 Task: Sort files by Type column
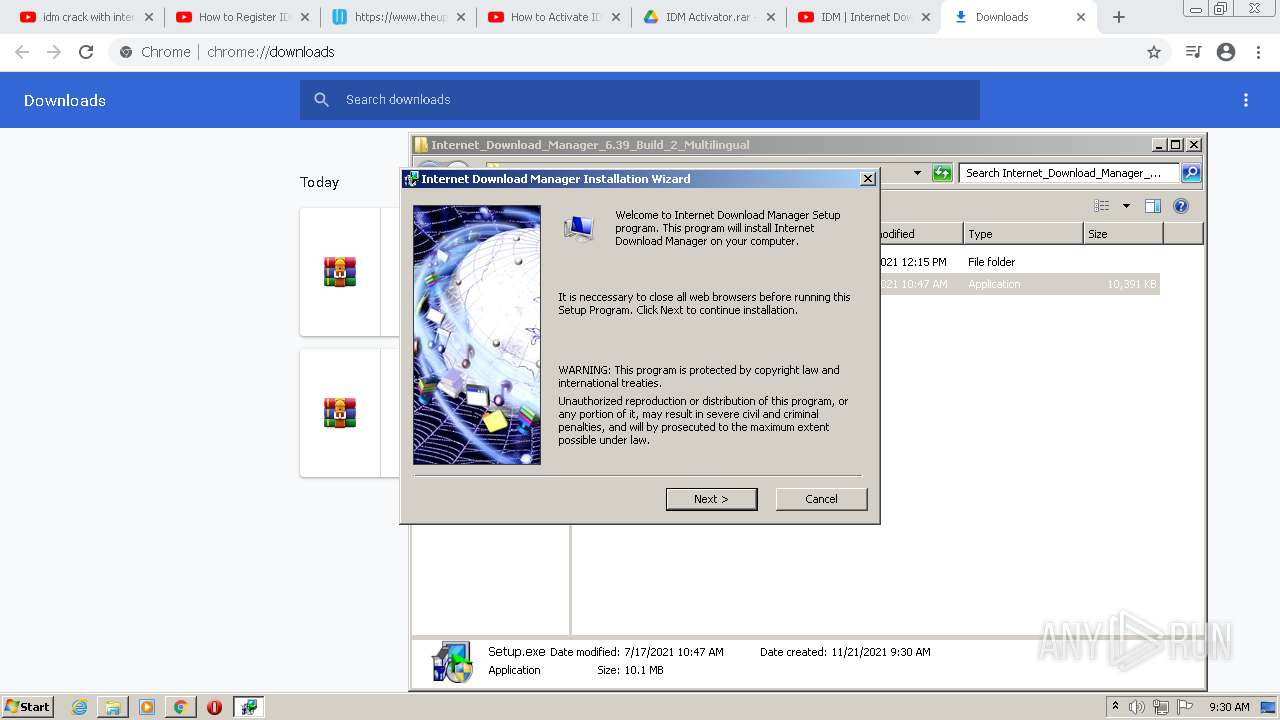1023,234
